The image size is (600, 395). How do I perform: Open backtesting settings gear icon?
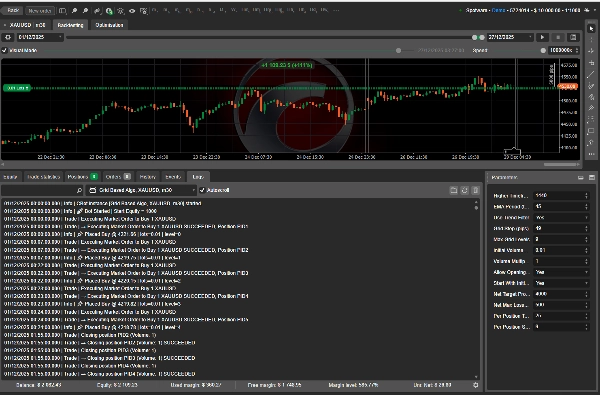pos(8,37)
